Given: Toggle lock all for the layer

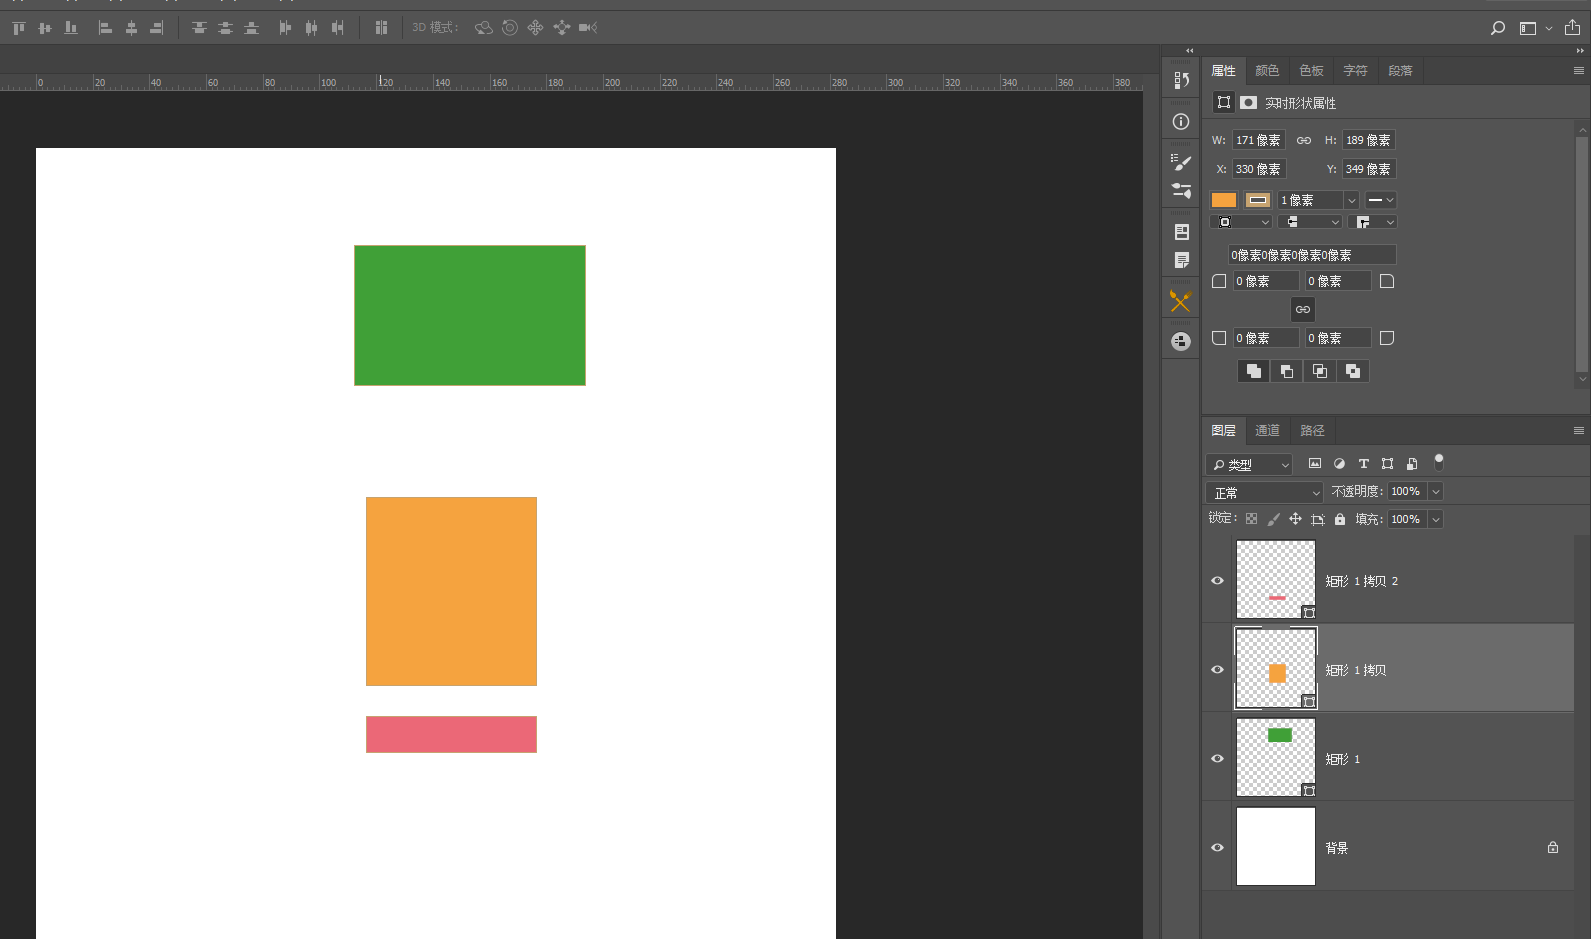Looking at the screenshot, I should [x=1340, y=519].
